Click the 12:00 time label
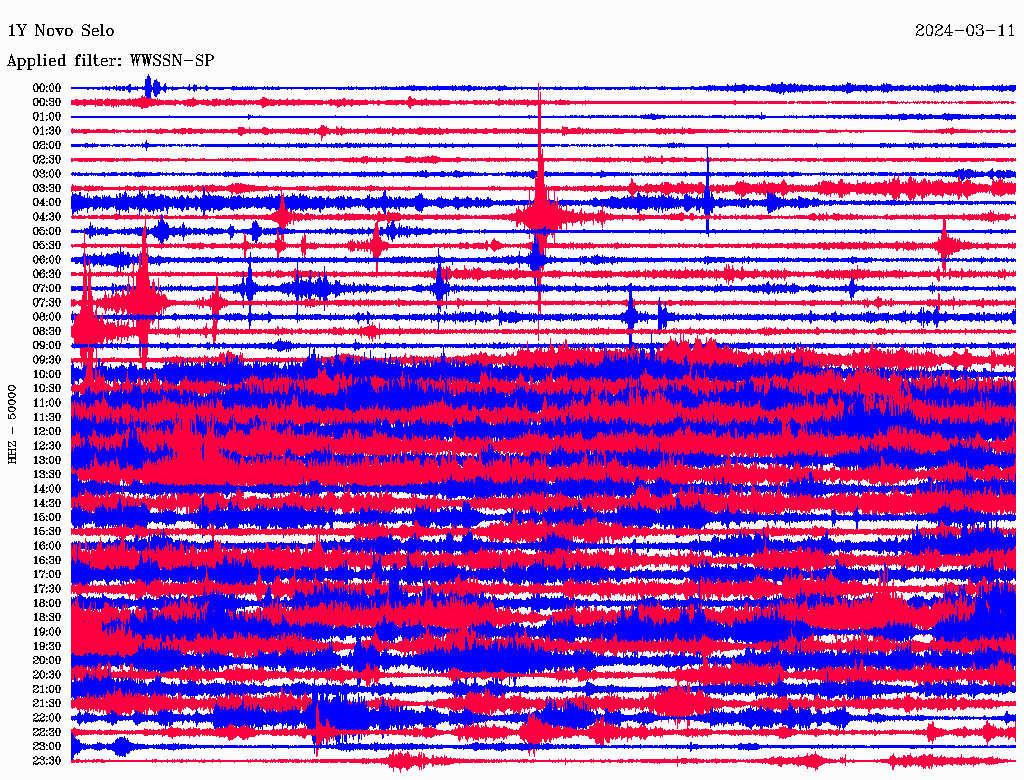 point(47,431)
